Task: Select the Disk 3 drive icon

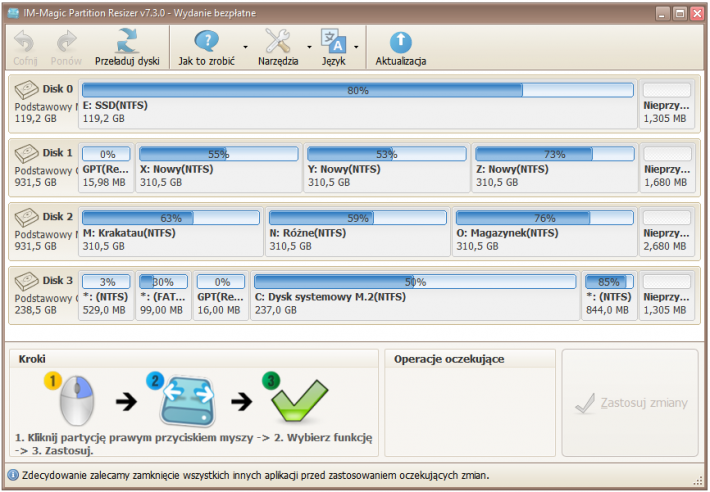Action: click(x=27, y=281)
